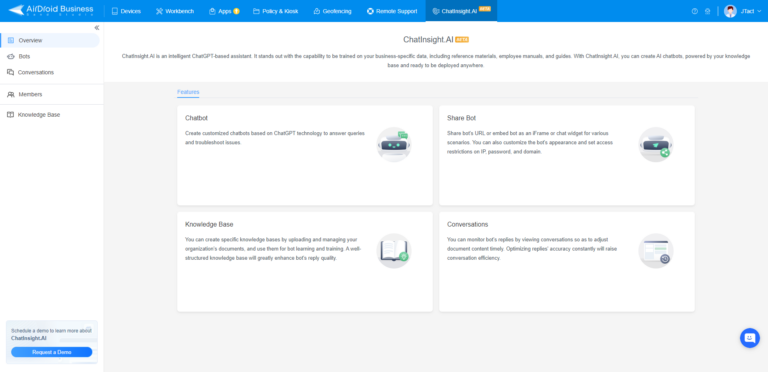
Task: Click the Request a Demo button
Action: [x=51, y=352]
